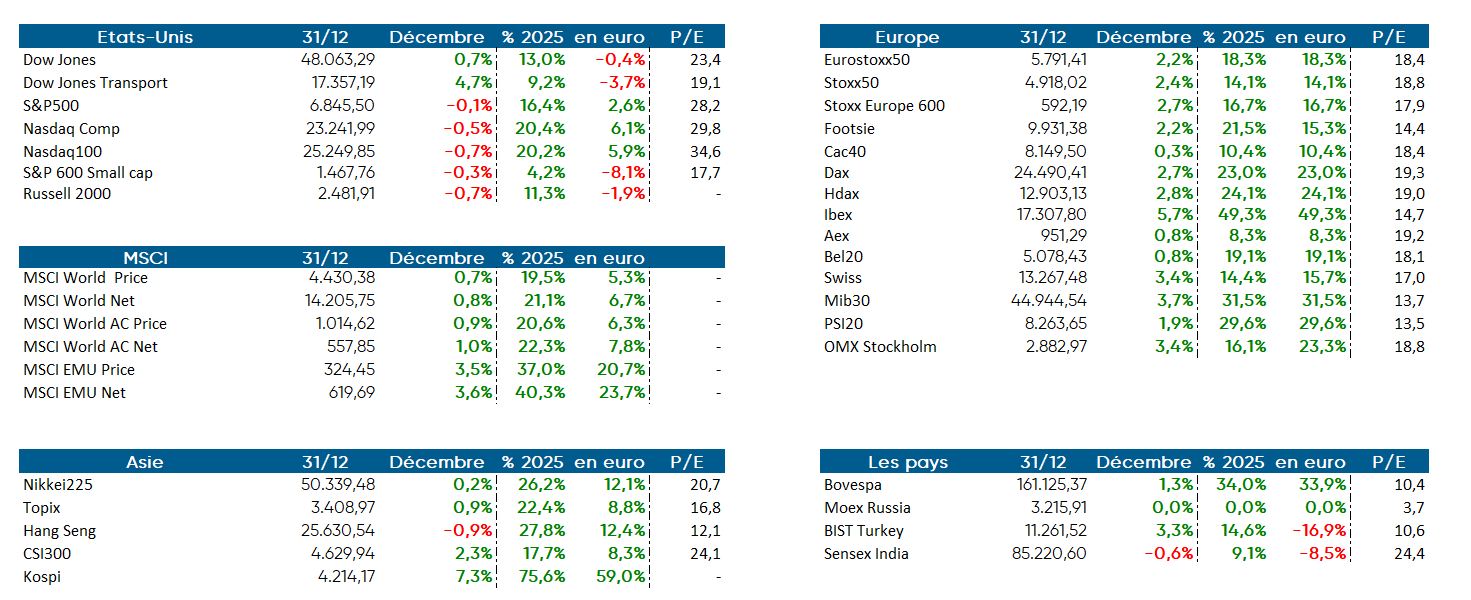Select Kospi's 75,6% yearly performance cell
1471x600 pixels.
pos(542,577)
